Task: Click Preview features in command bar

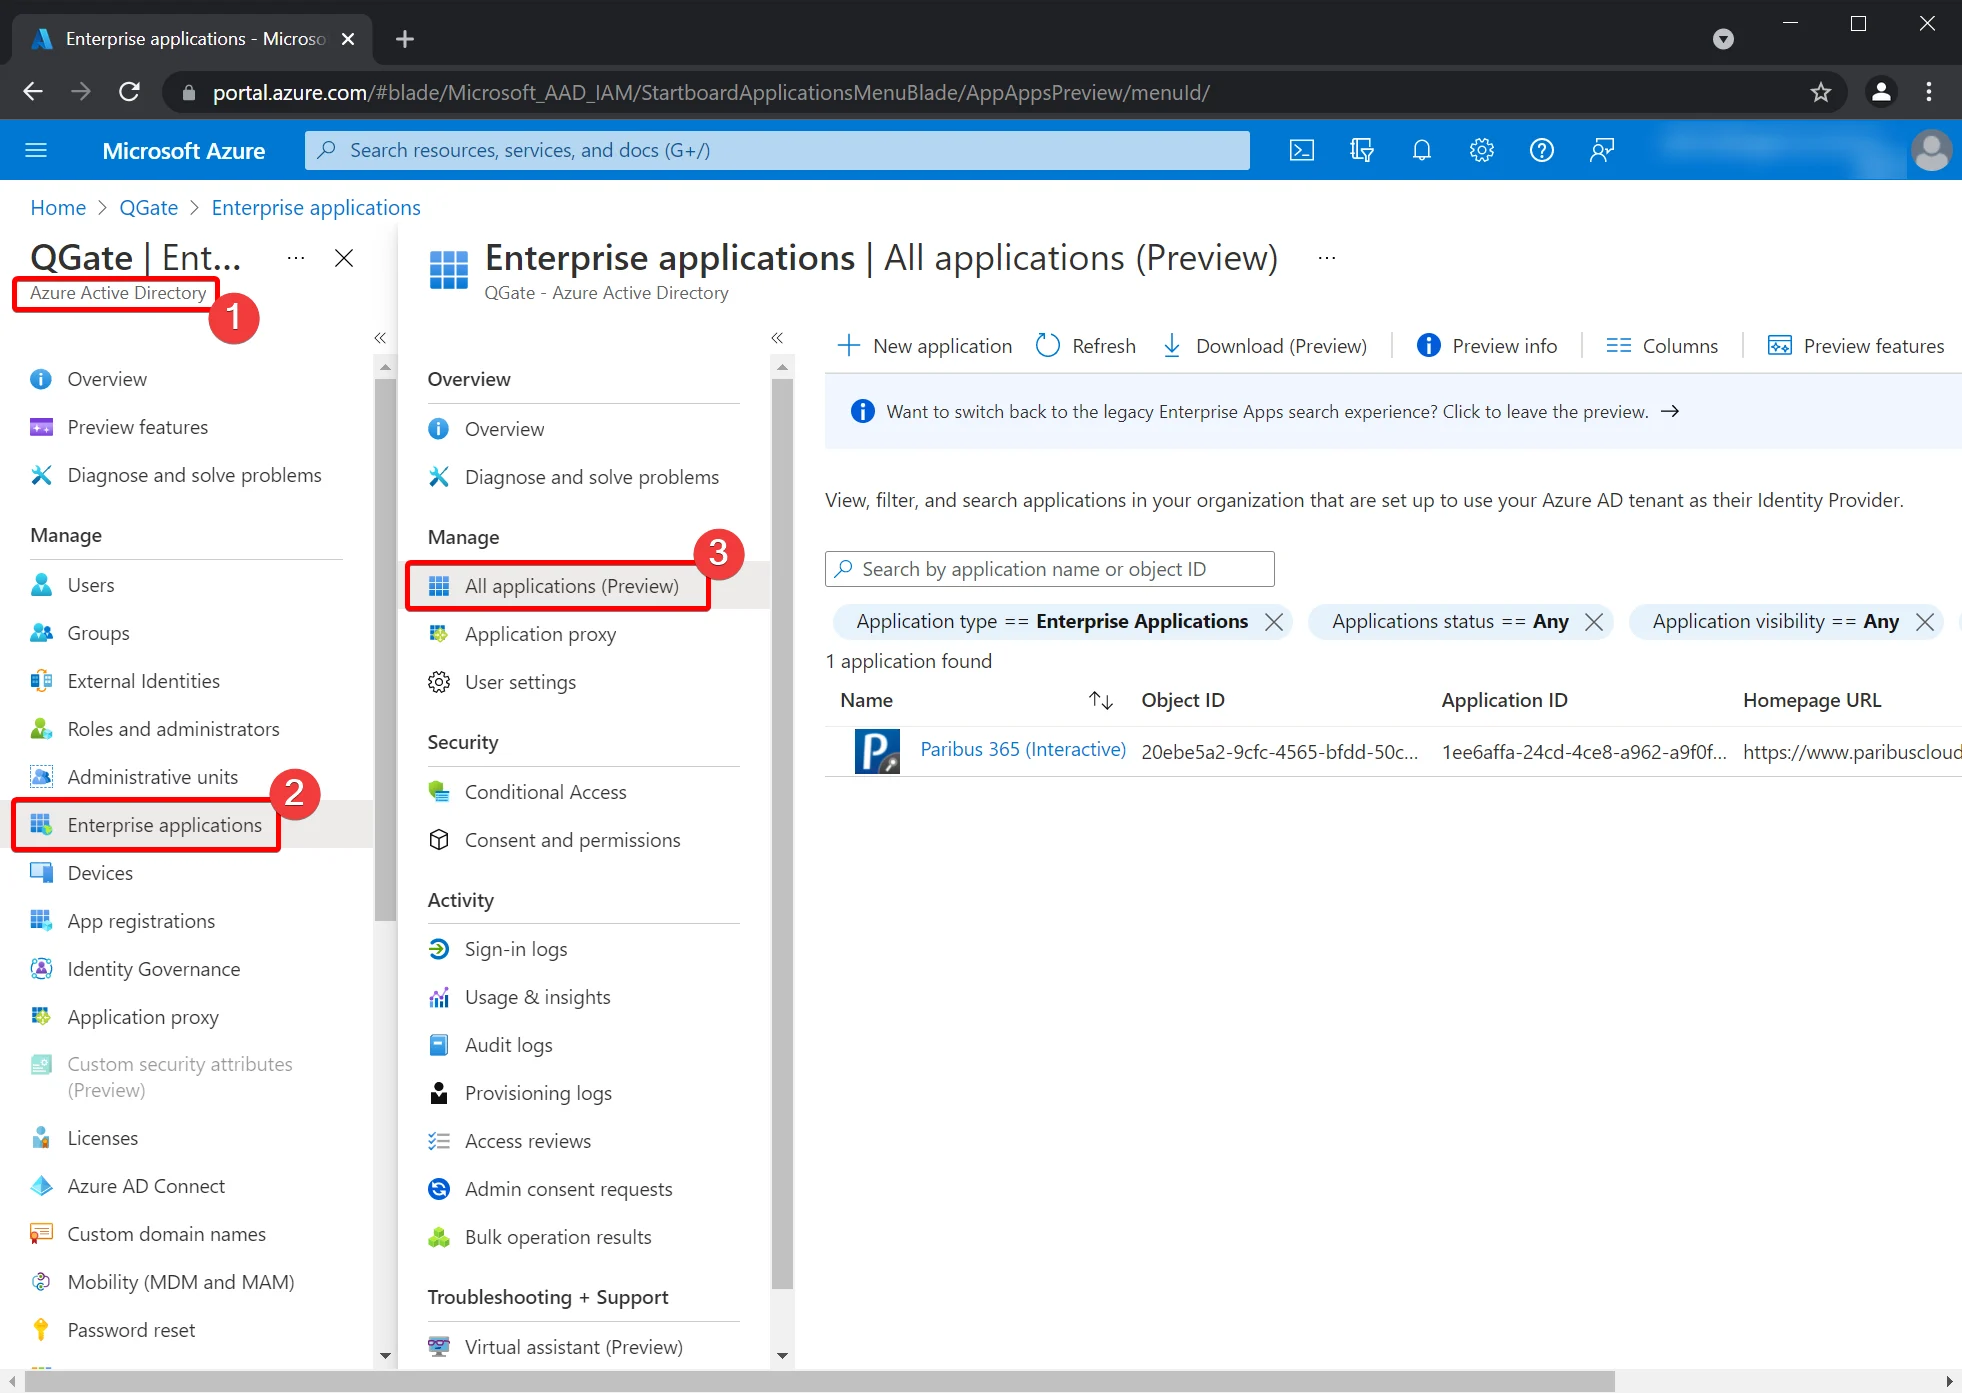Action: pyautogui.click(x=1856, y=346)
